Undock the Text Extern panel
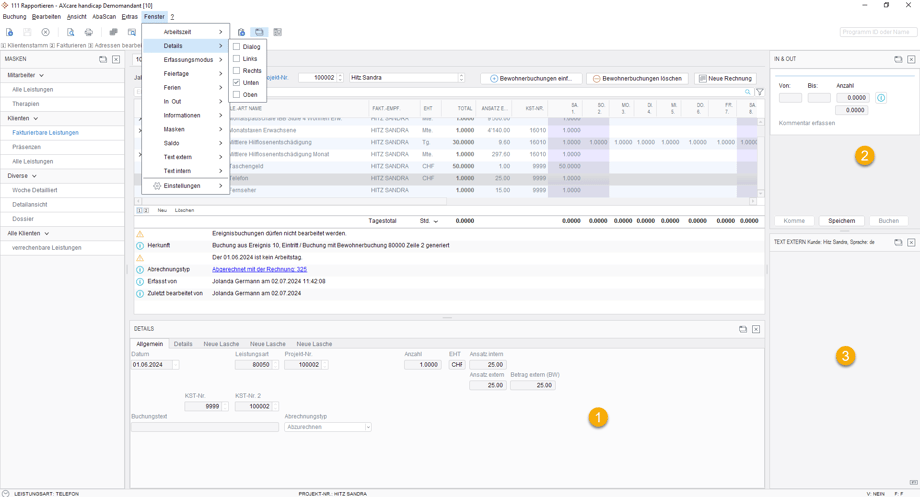The image size is (920, 497). 898,242
